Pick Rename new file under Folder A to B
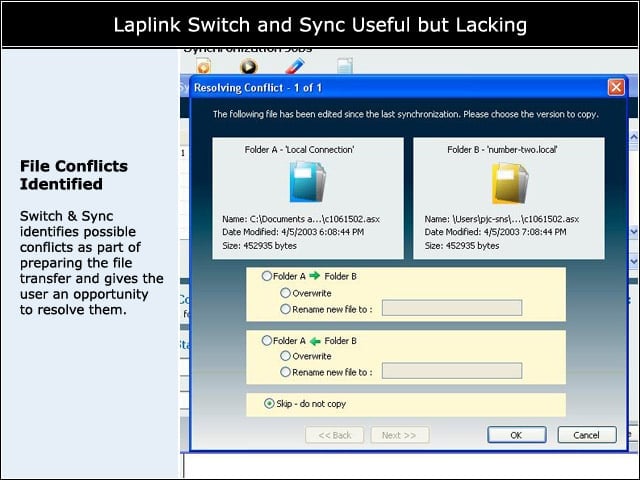 tap(285, 309)
